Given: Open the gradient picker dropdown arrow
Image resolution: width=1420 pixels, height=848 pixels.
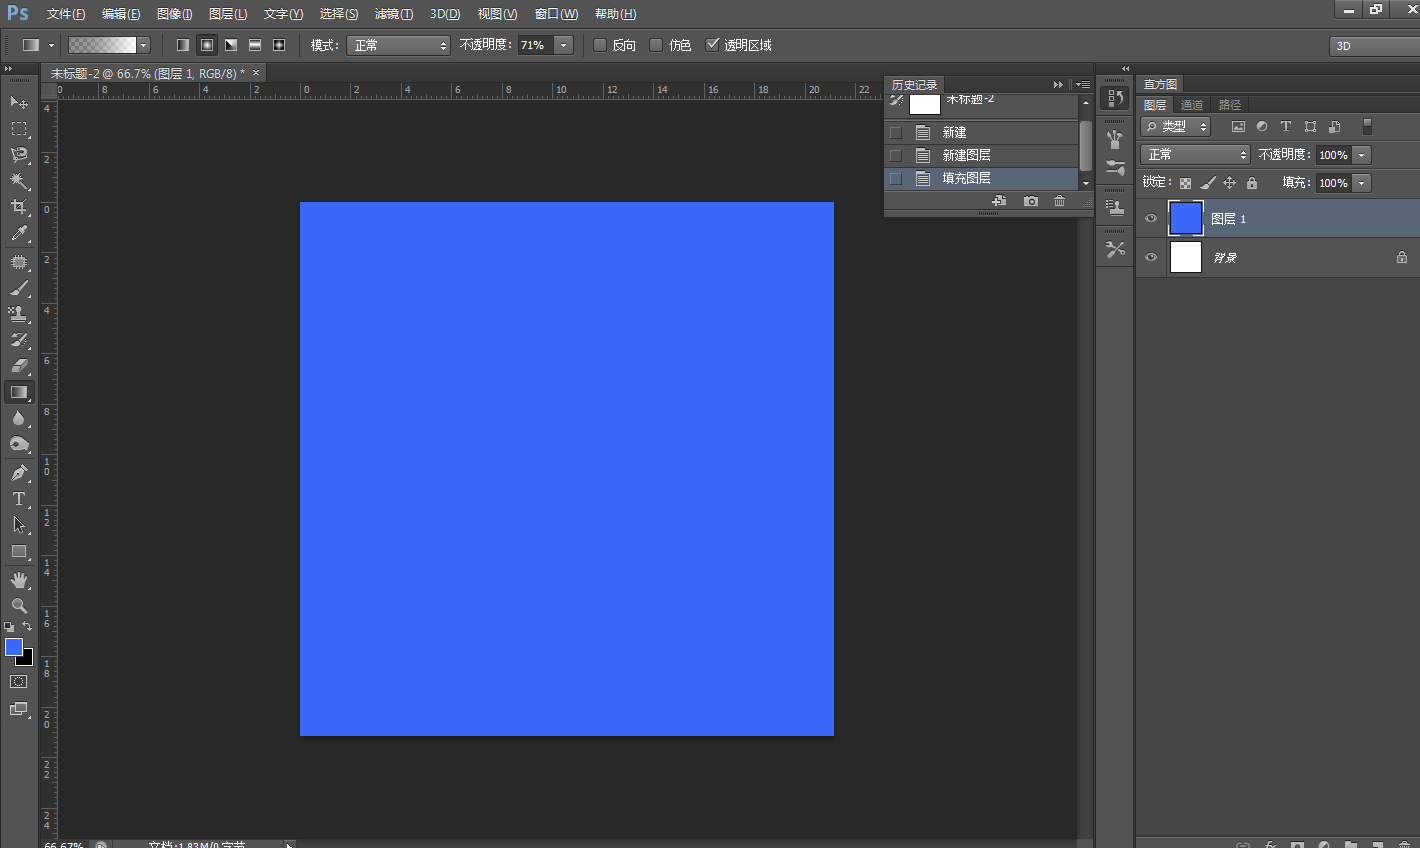Looking at the screenshot, I should point(144,45).
